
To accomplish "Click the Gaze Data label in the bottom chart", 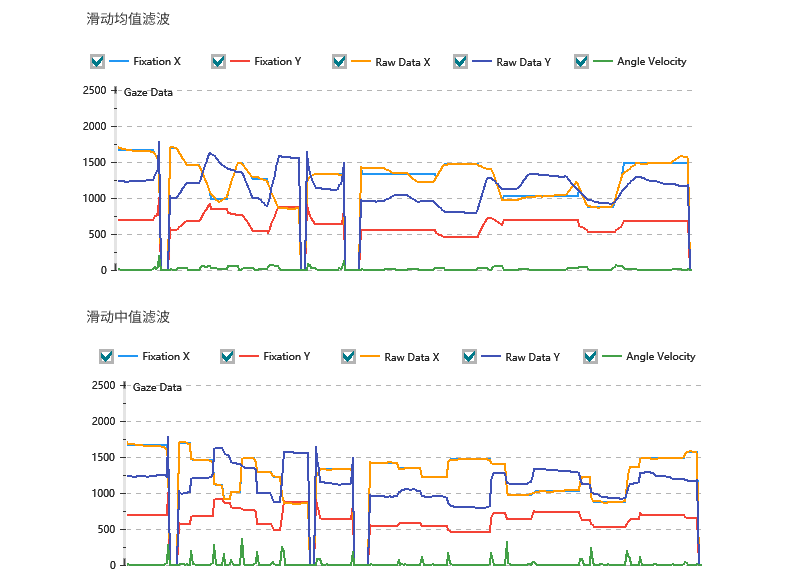I will (x=157, y=387).
